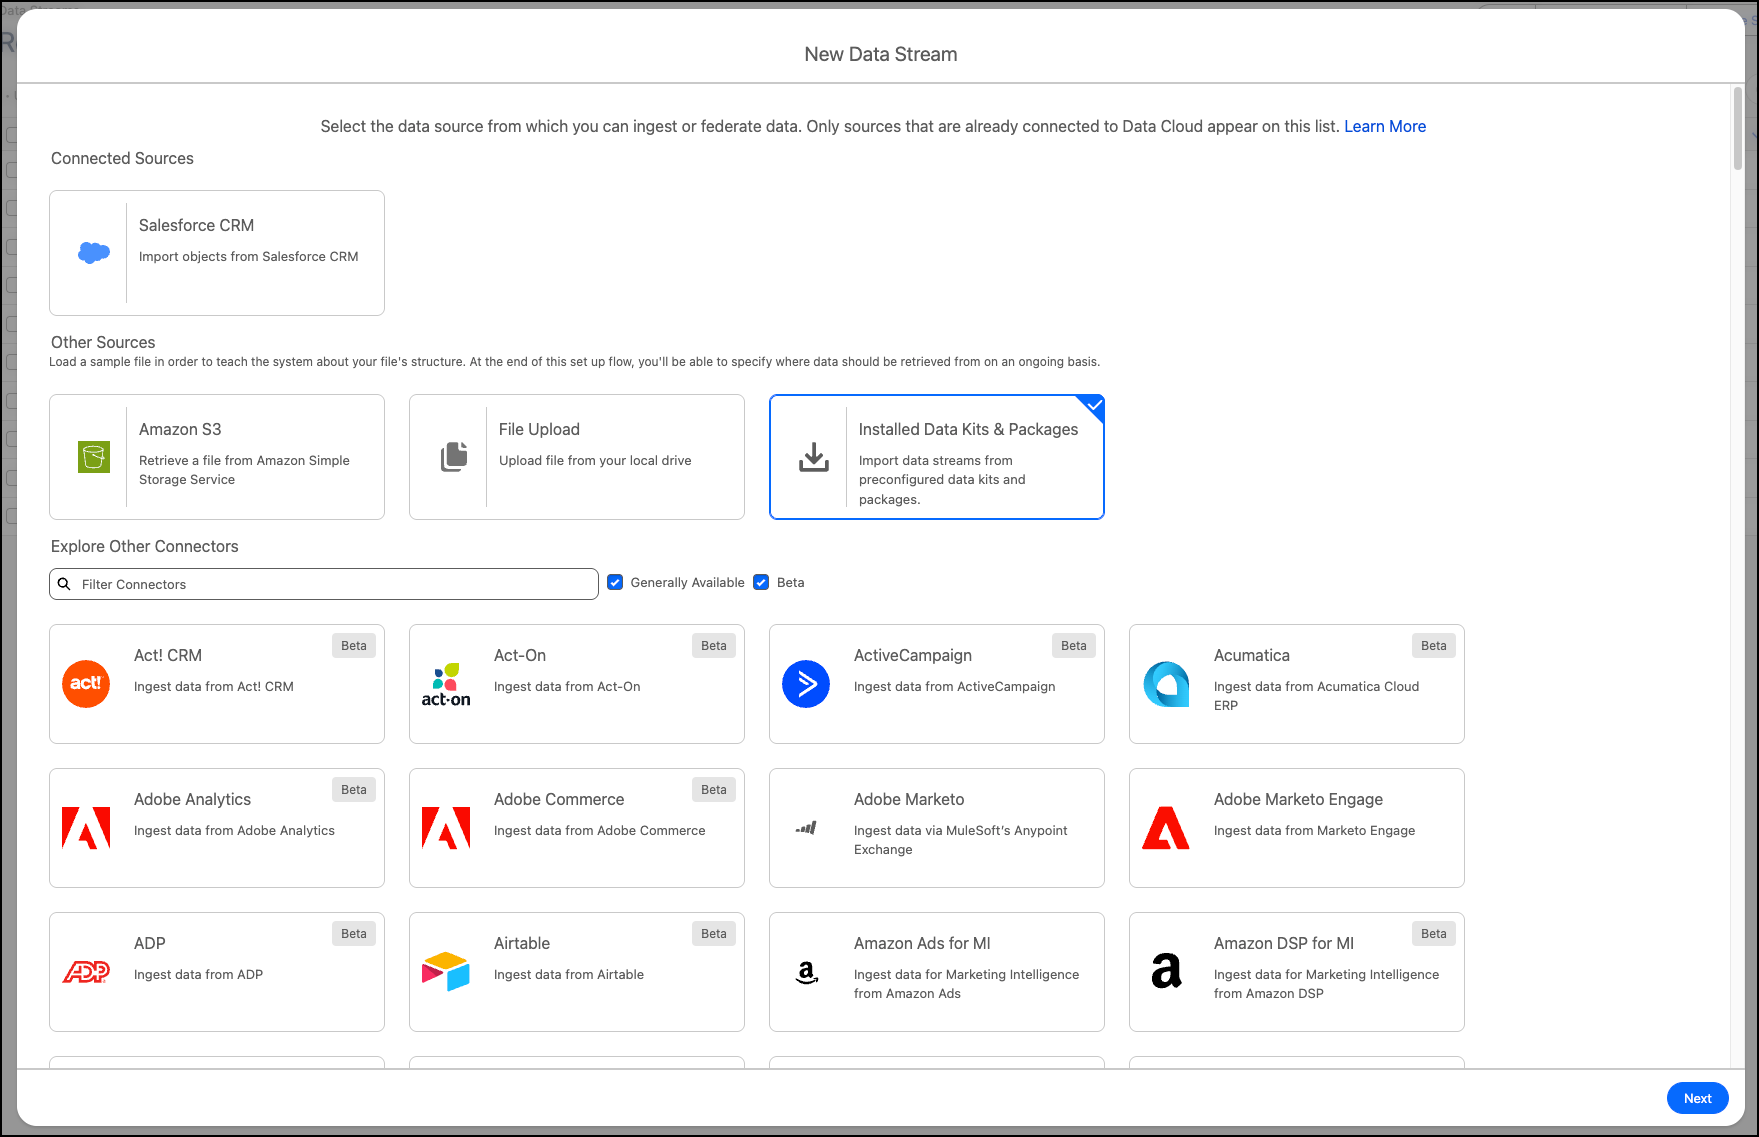This screenshot has width=1759, height=1137.
Task: Pick the Act-On logo icon
Action: pos(446,684)
